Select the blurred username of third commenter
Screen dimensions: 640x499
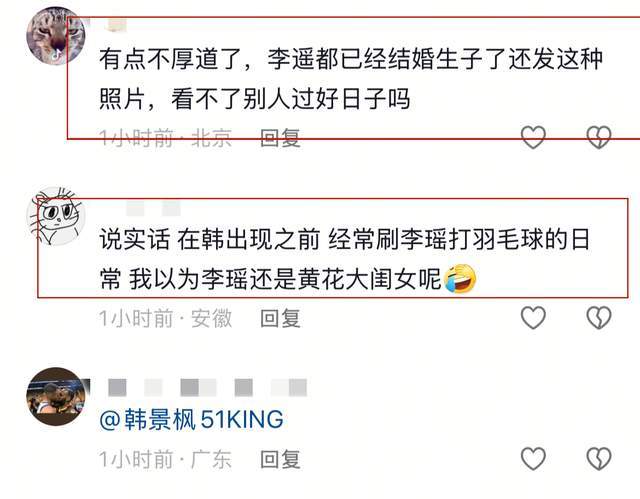tap(208, 387)
